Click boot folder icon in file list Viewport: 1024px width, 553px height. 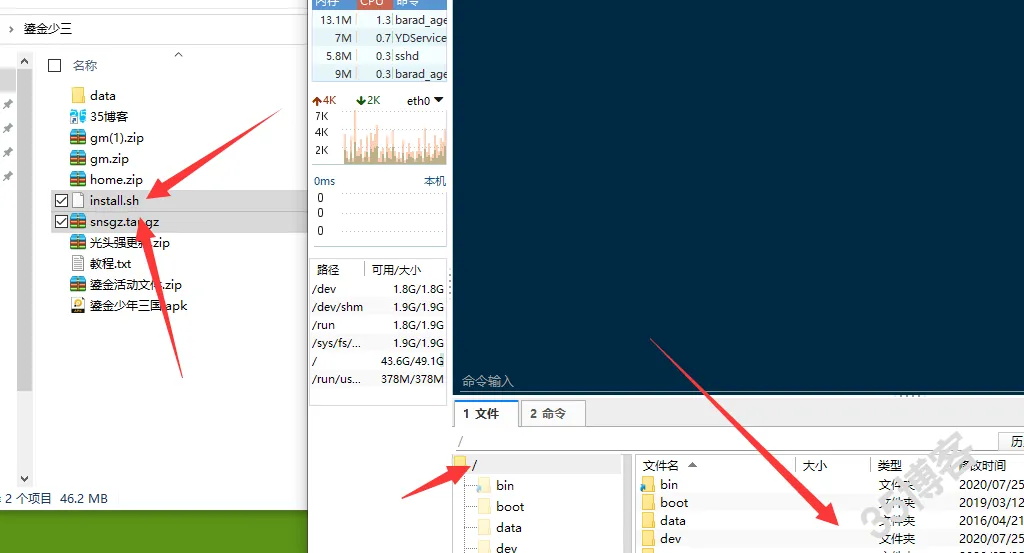[x=648, y=503]
